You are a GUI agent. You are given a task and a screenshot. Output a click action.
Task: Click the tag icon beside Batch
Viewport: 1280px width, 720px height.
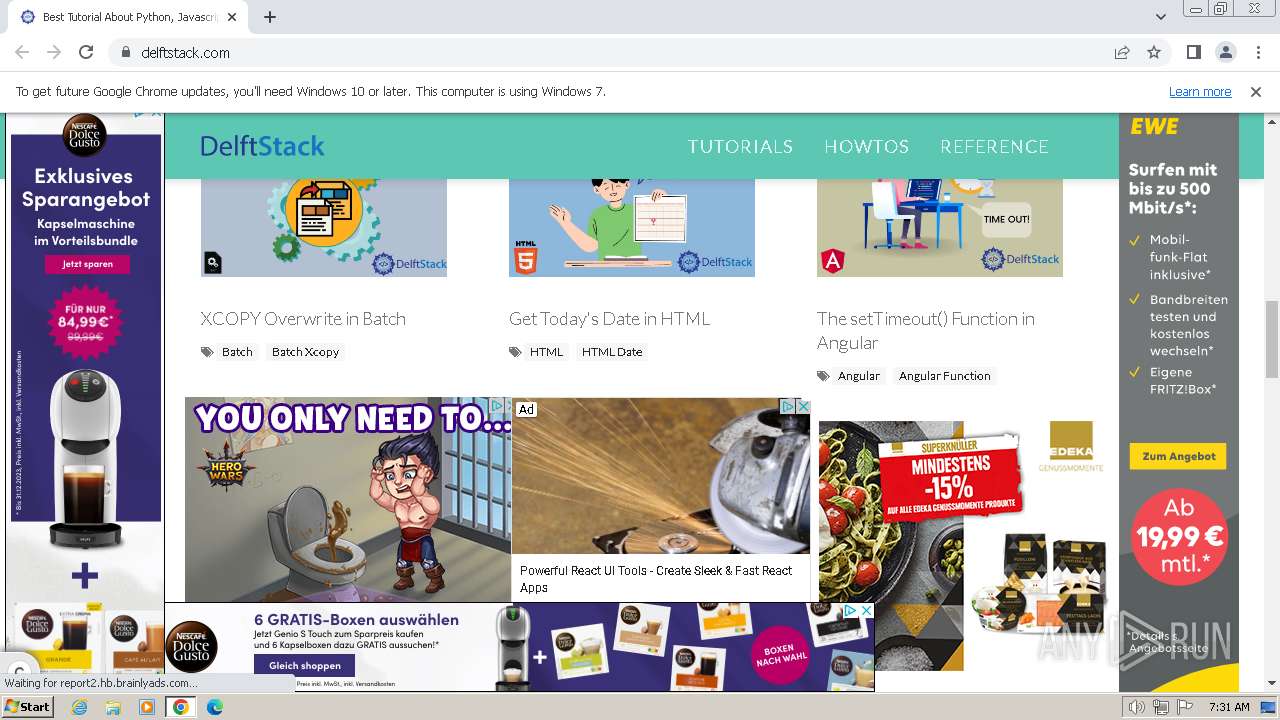(x=207, y=352)
